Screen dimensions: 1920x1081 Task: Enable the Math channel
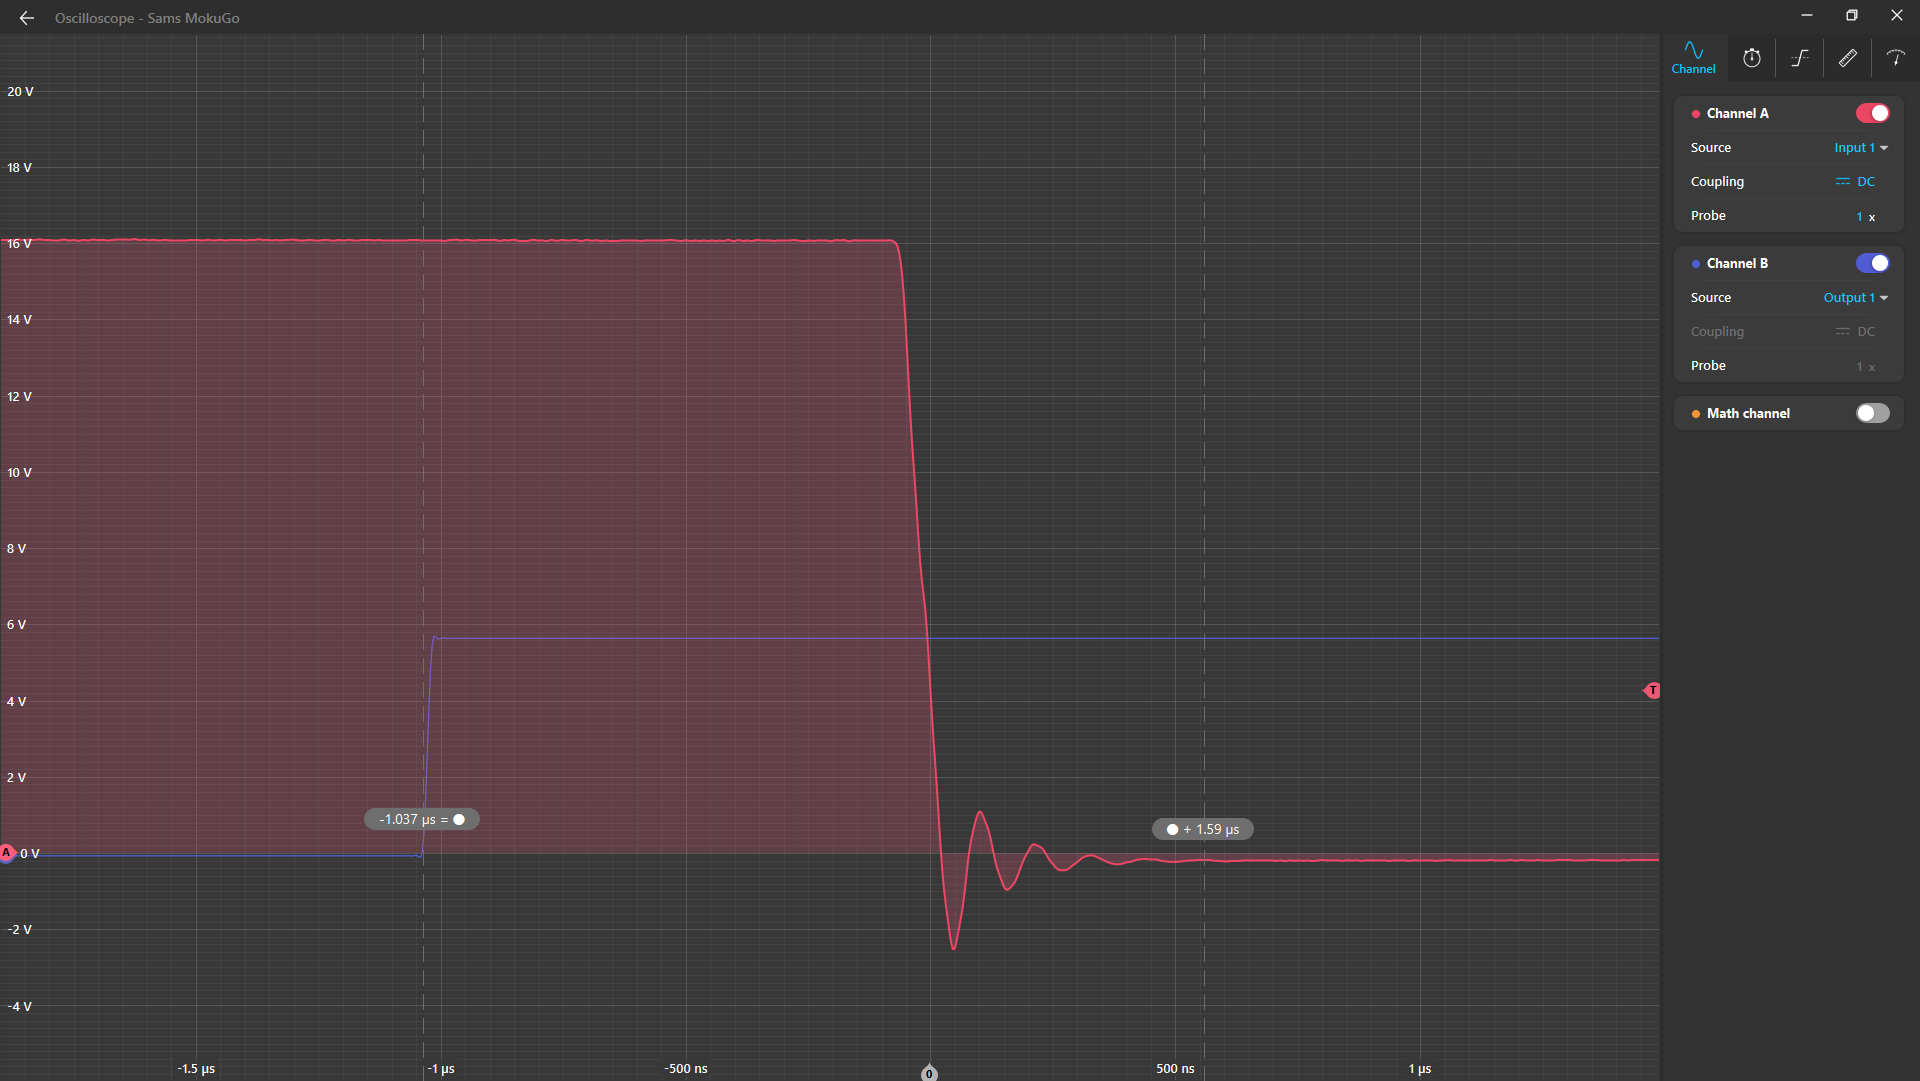pyautogui.click(x=1872, y=413)
